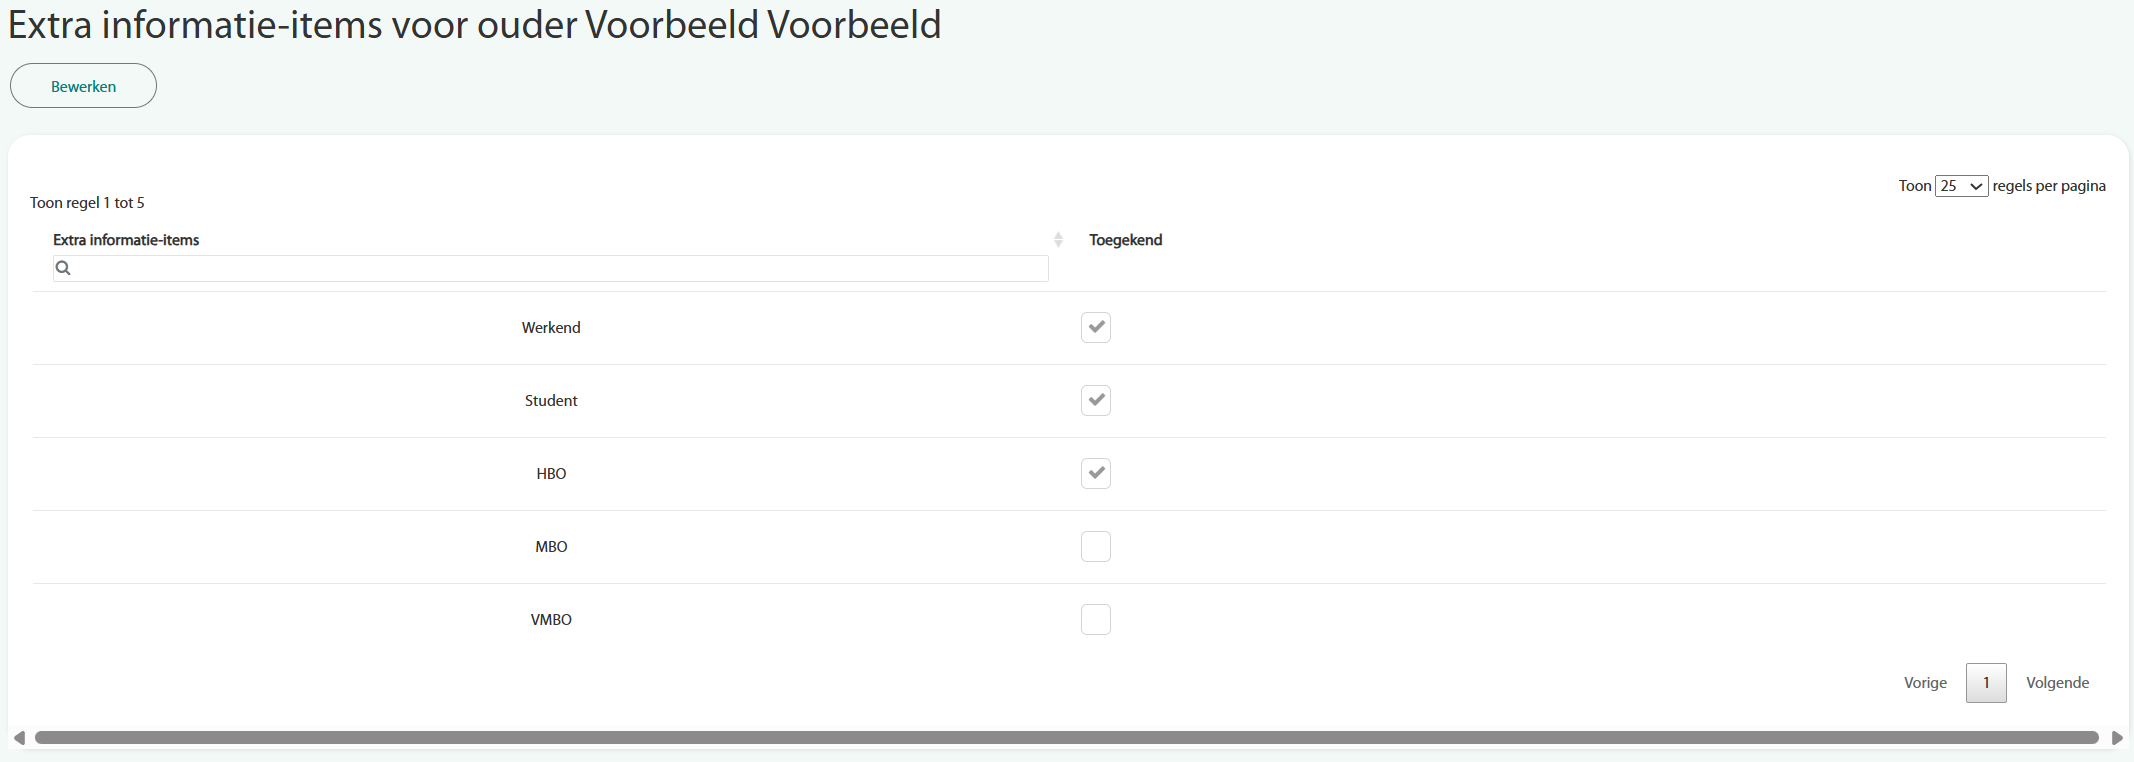
Task: Enable the MBO checkbox
Action: 1096,547
